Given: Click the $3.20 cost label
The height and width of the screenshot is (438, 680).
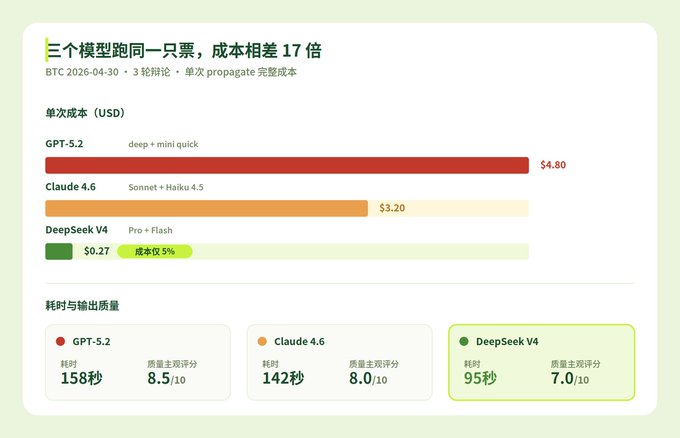Looking at the screenshot, I should [x=392, y=208].
